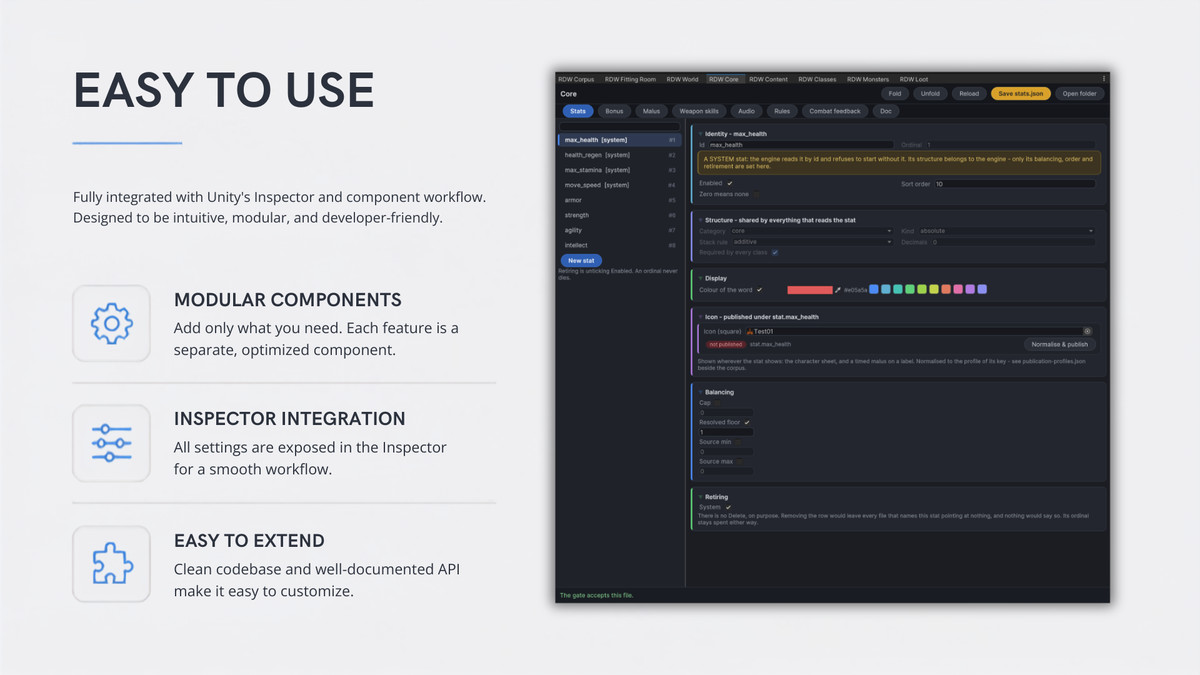Pick the yellow preset colour swatch
The image size is (1200, 675).
tap(934, 290)
